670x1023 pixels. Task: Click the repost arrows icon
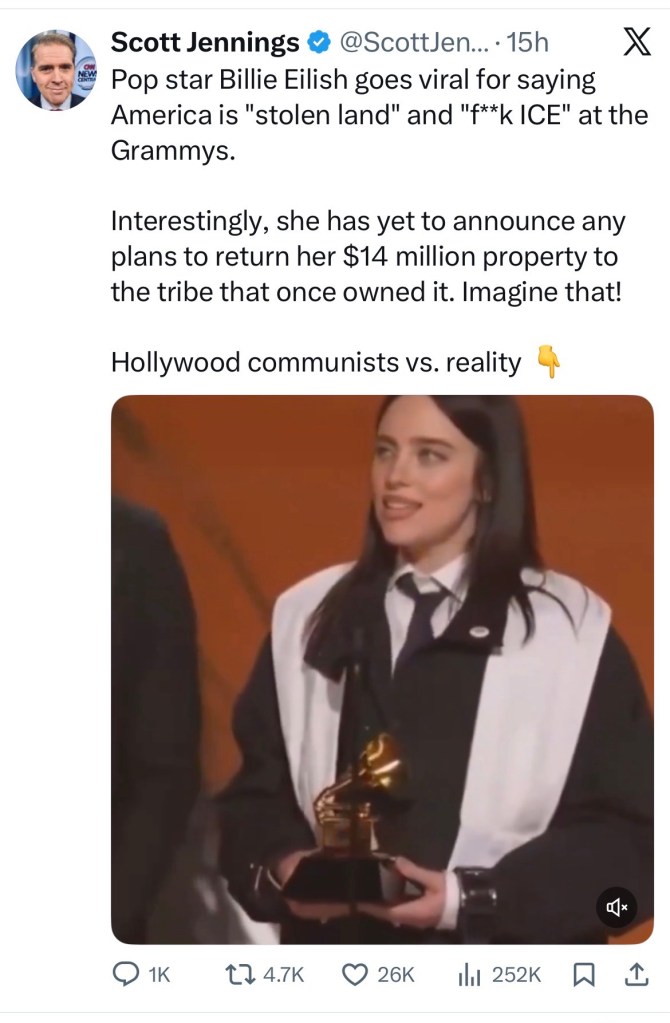click(x=240, y=975)
